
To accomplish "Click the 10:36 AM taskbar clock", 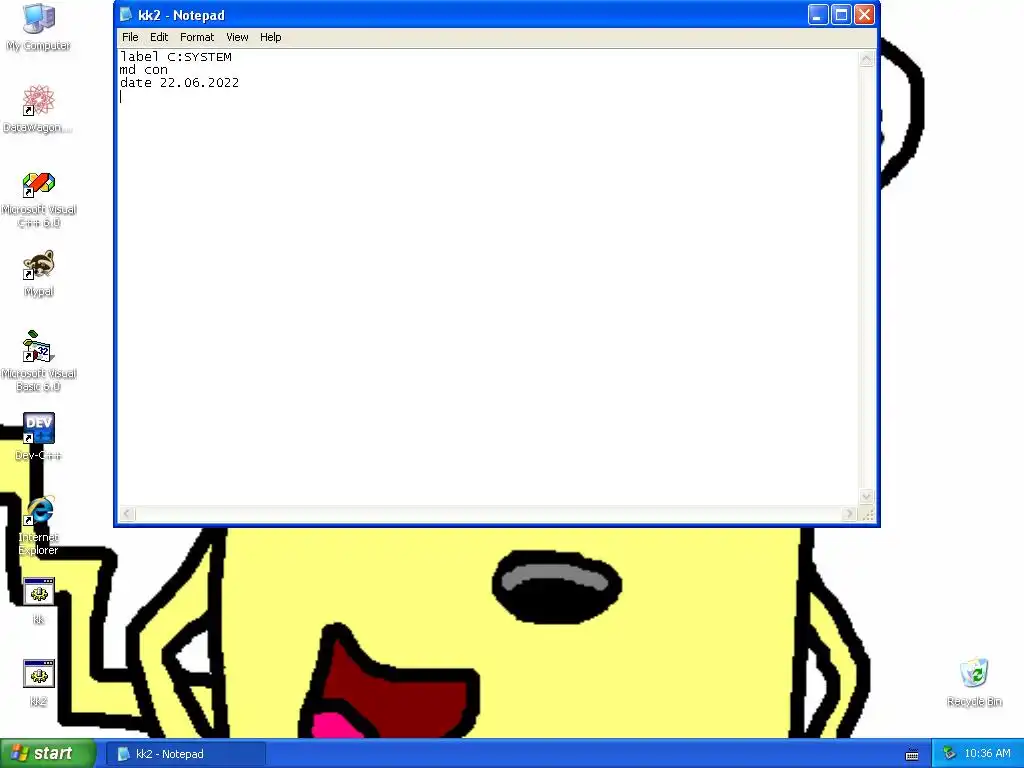I will (987, 754).
